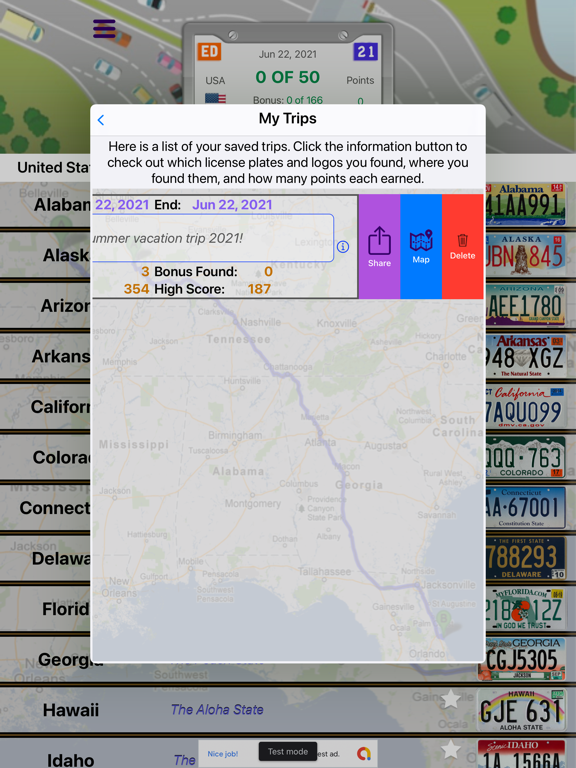Tap the High Score value 187
Screen dimensions: 576x768
point(260,289)
